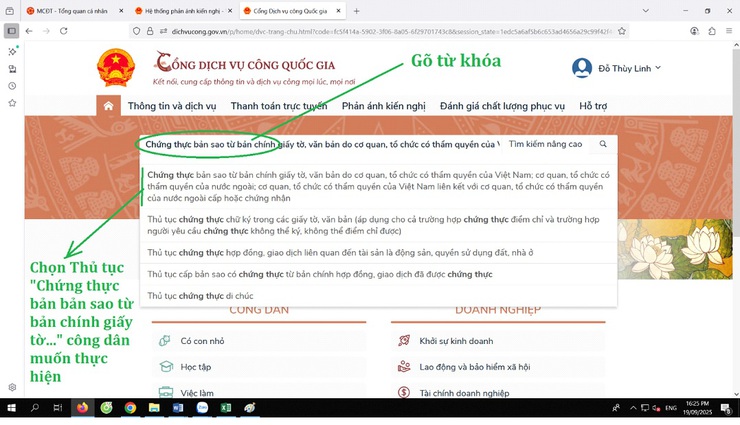Switch to the MCĐT - Tổng quan cá nhân tab
The width and height of the screenshot is (740, 425).
pyautogui.click(x=72, y=11)
